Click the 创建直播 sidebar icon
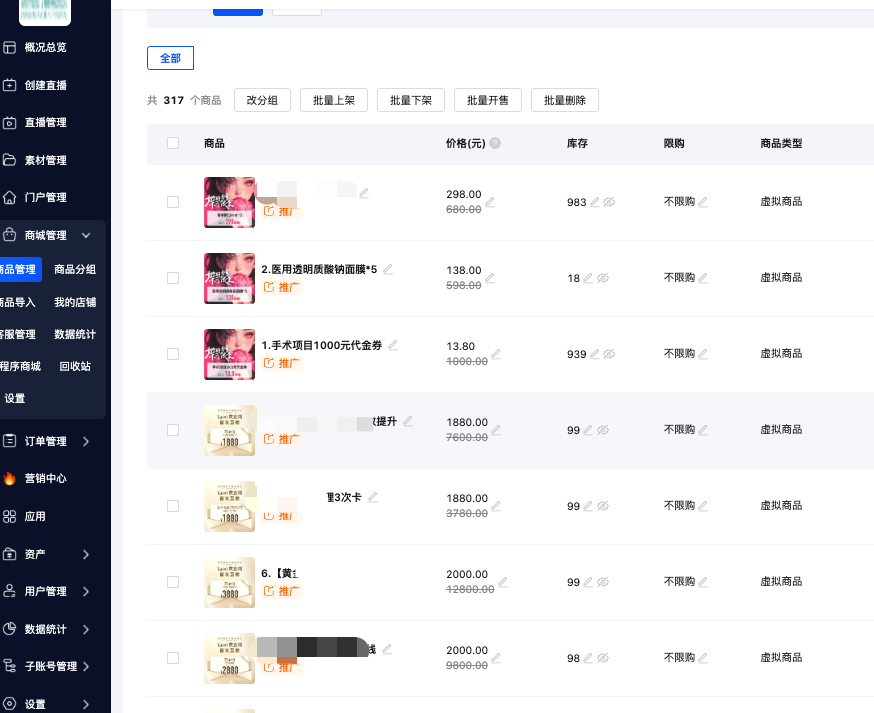This screenshot has width=874, height=713. 9,85
